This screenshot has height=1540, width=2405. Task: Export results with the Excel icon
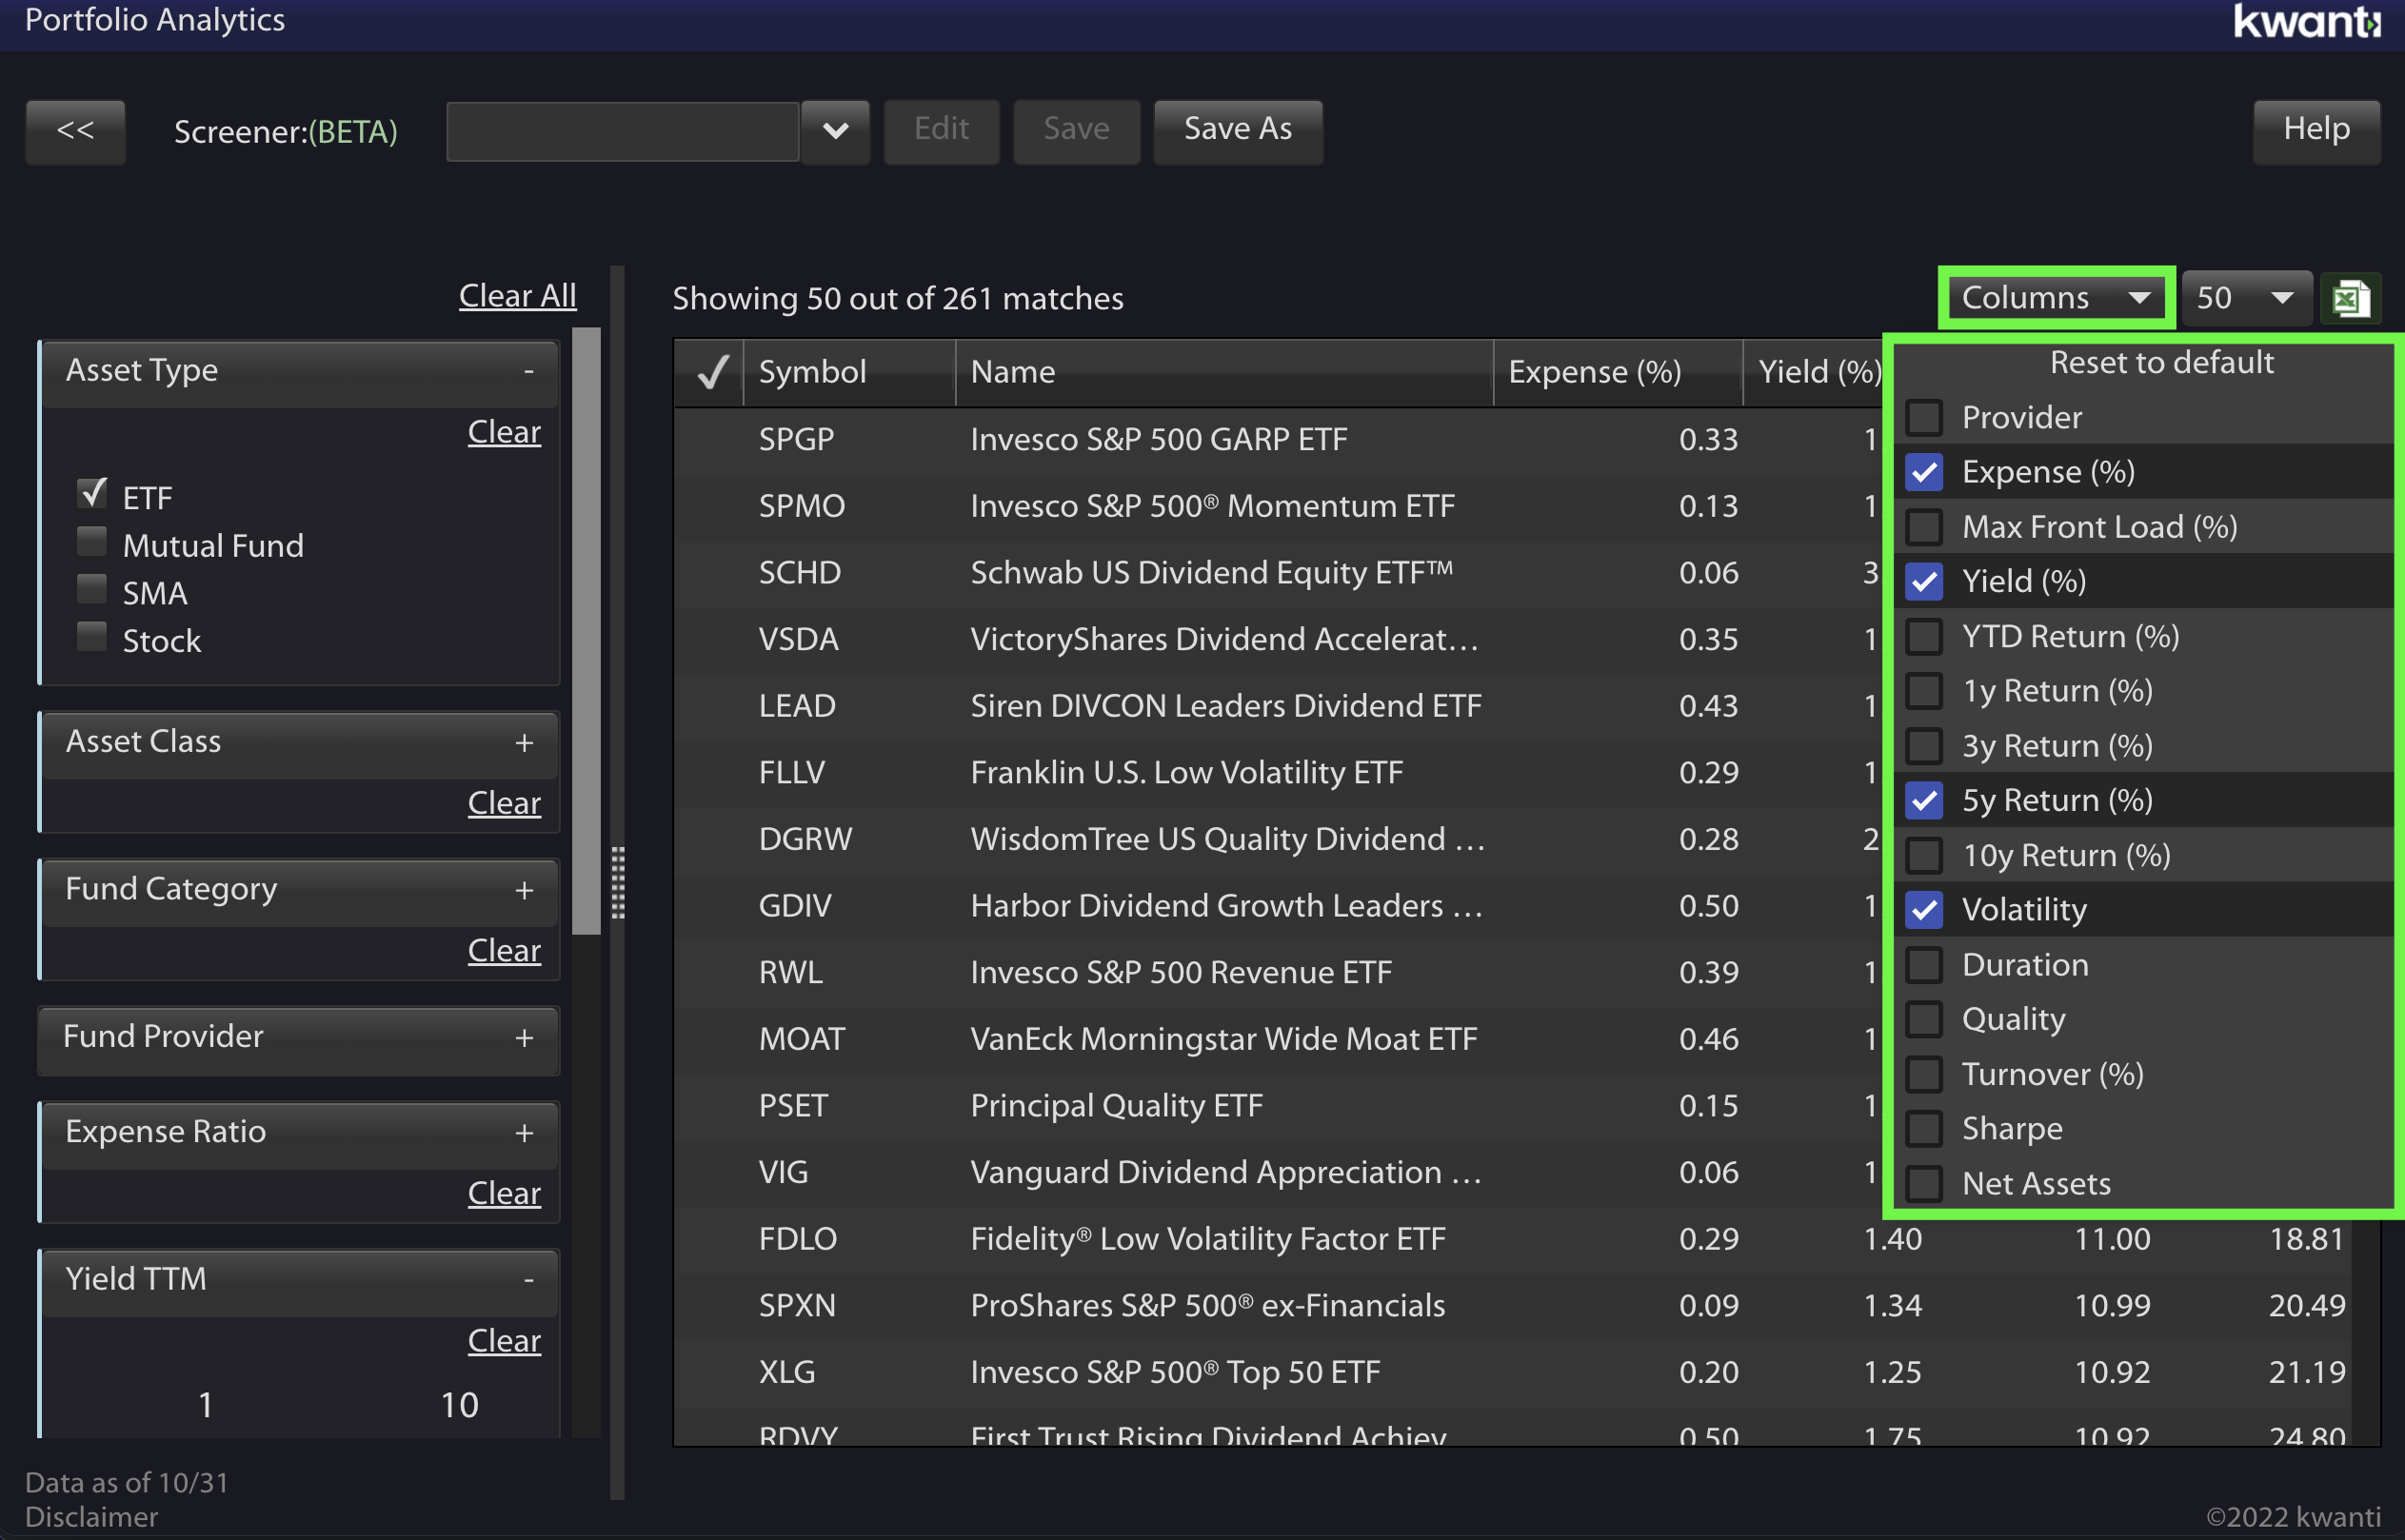click(2350, 298)
